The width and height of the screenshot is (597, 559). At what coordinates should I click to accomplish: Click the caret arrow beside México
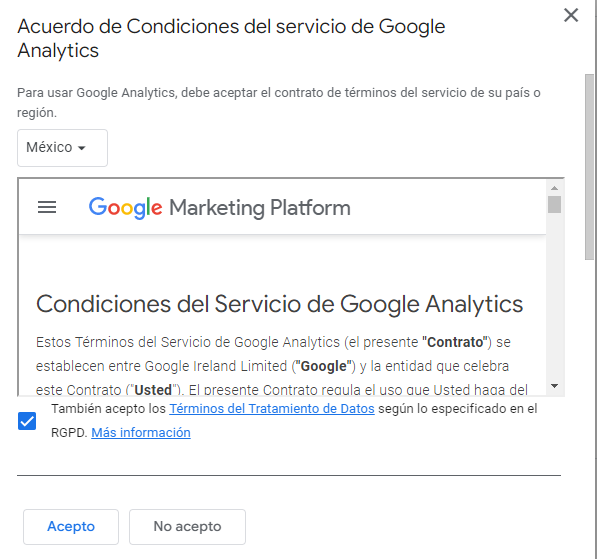pyautogui.click(x=81, y=148)
